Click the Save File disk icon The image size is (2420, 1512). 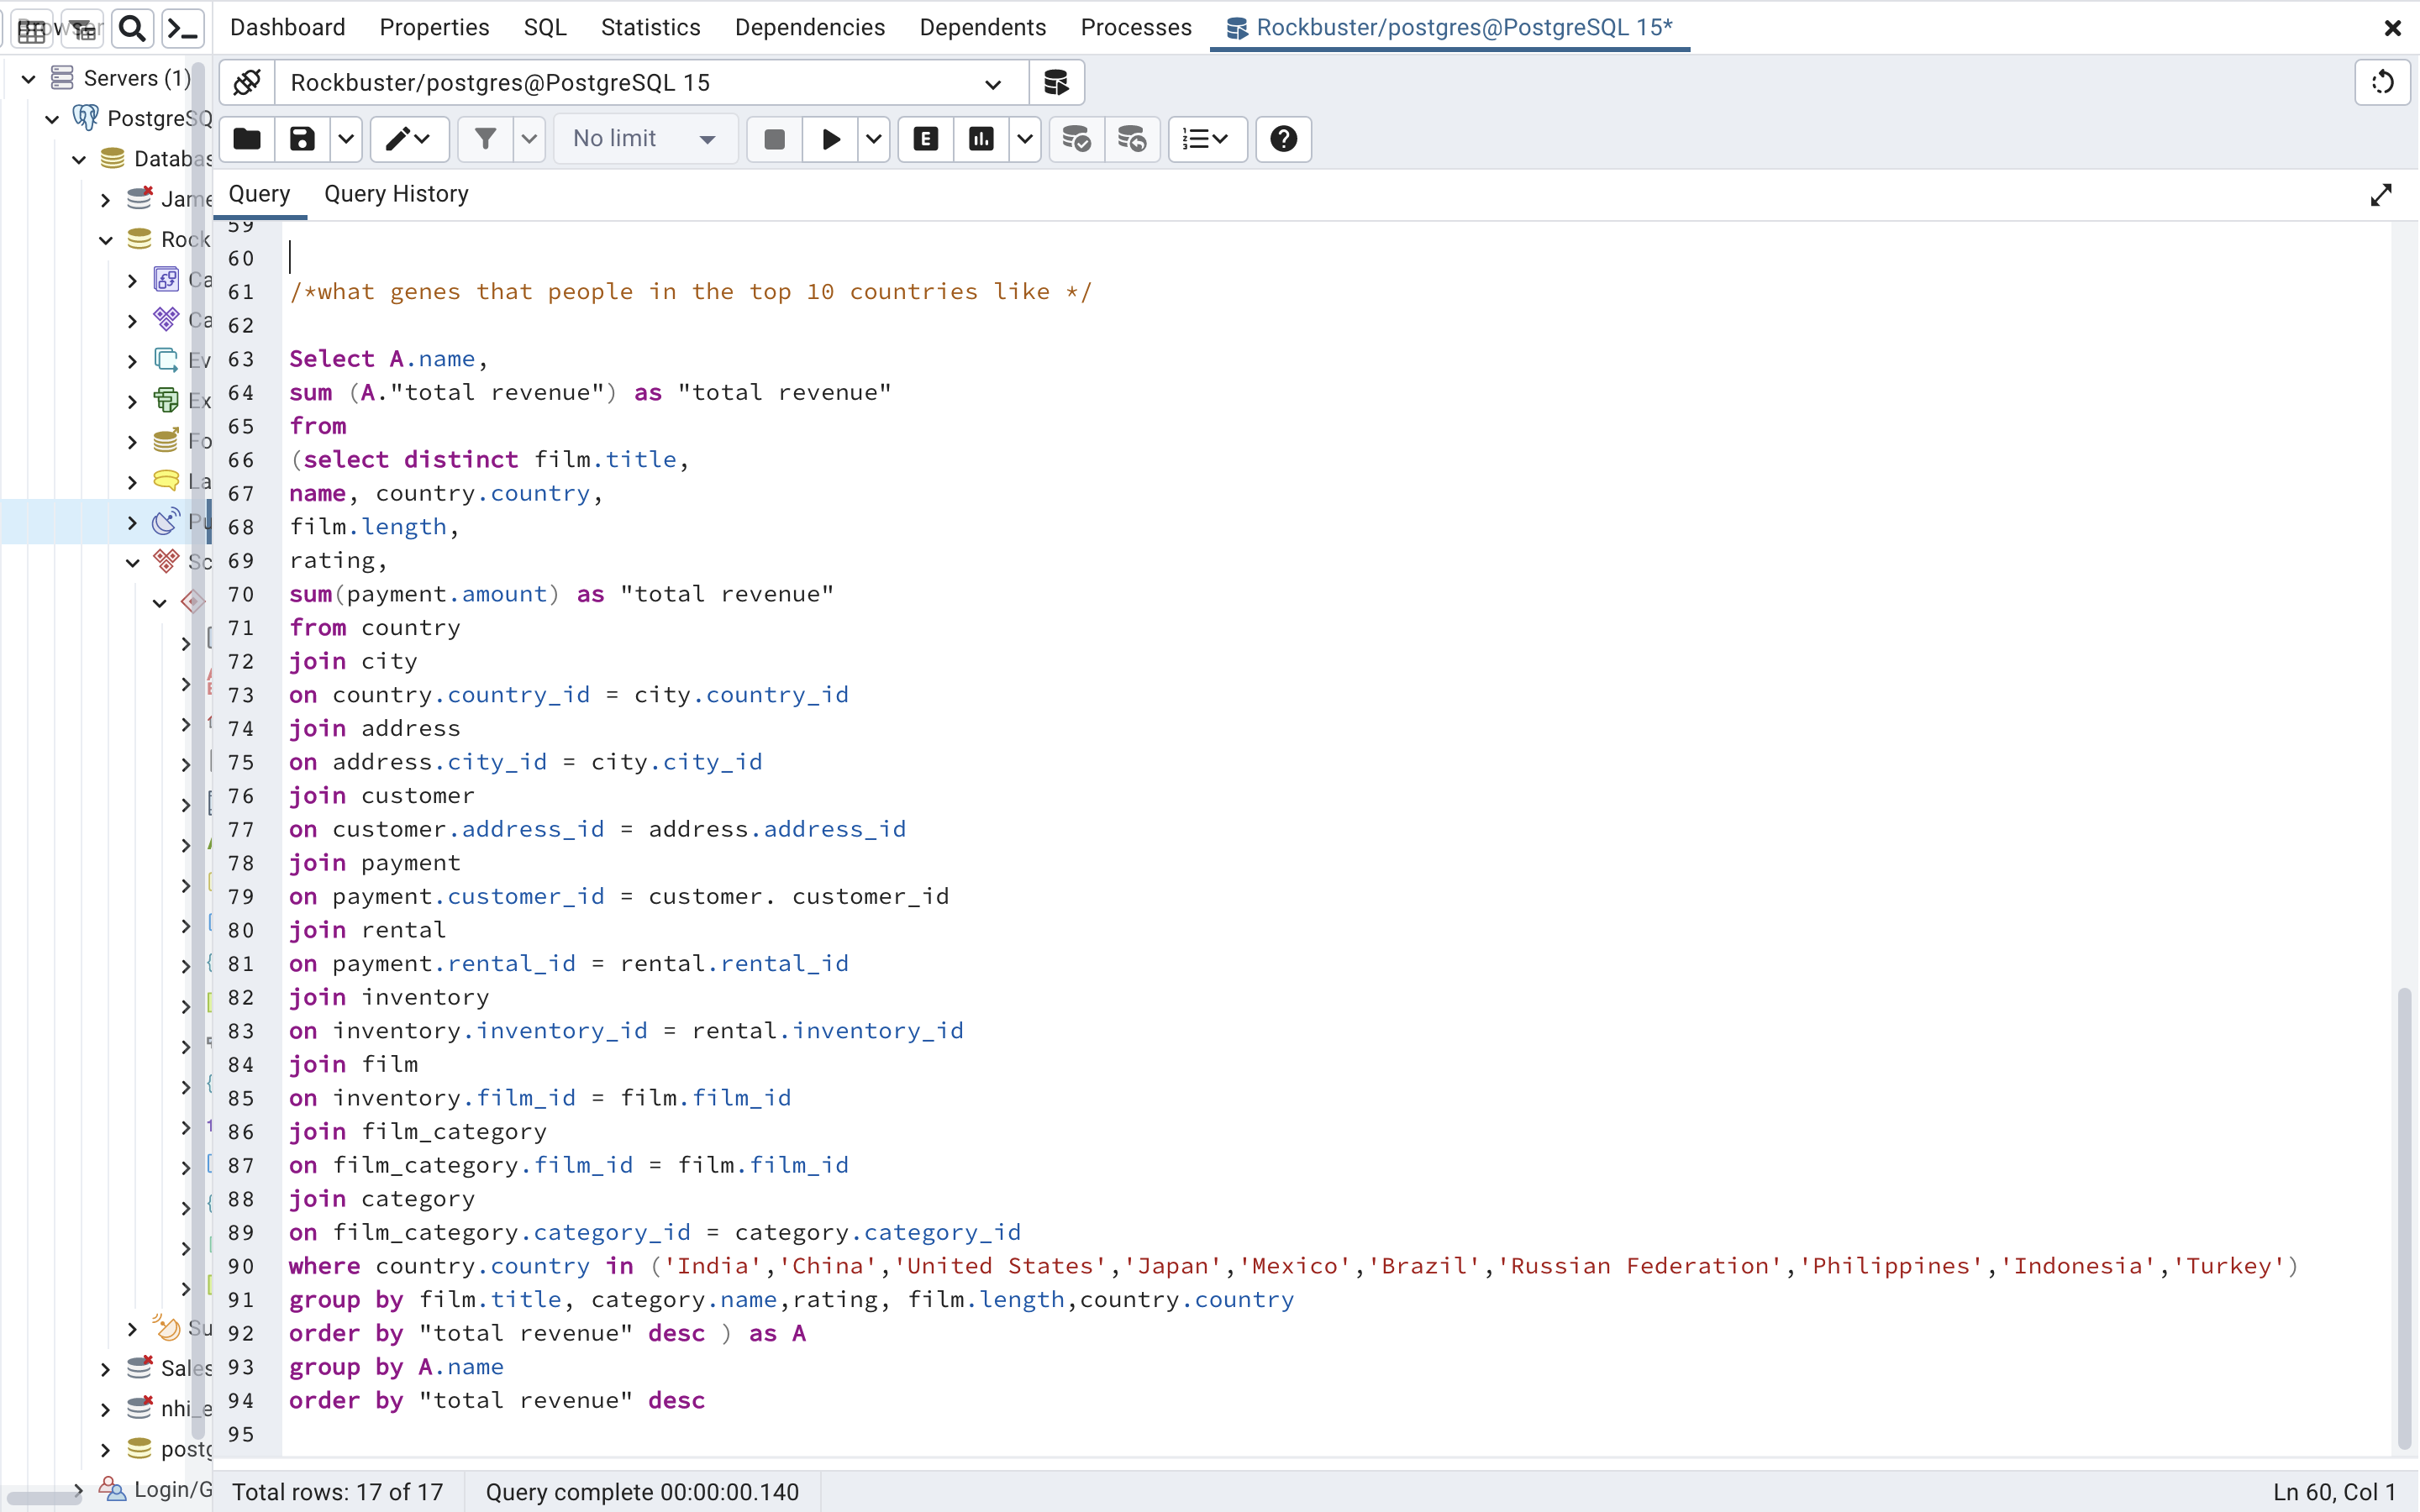coord(302,138)
